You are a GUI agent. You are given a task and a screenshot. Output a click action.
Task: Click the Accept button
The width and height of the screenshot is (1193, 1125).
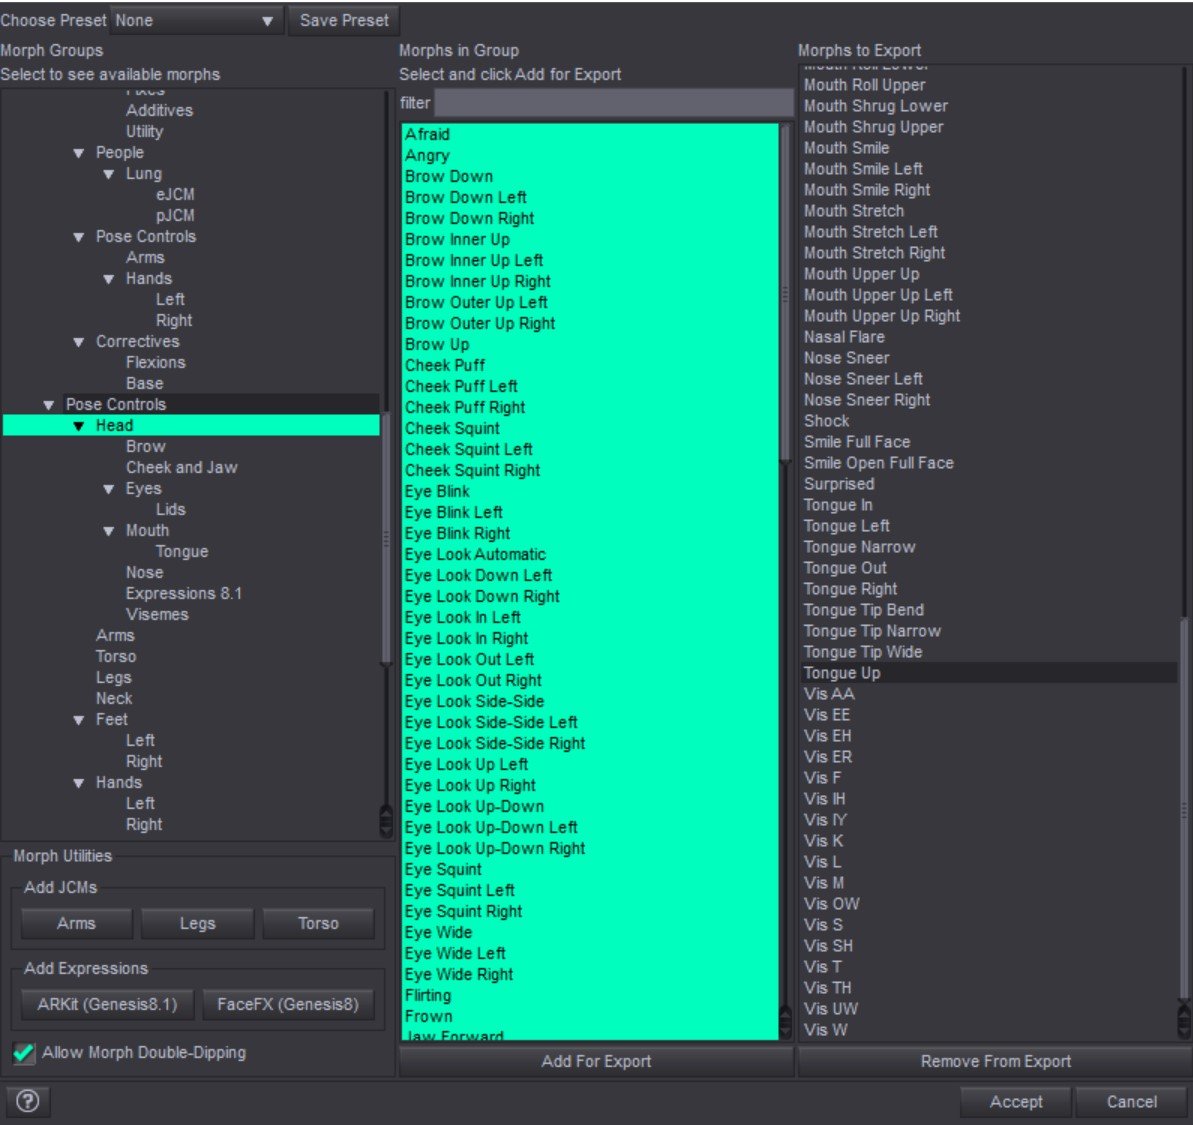pyautogui.click(x=1016, y=1101)
